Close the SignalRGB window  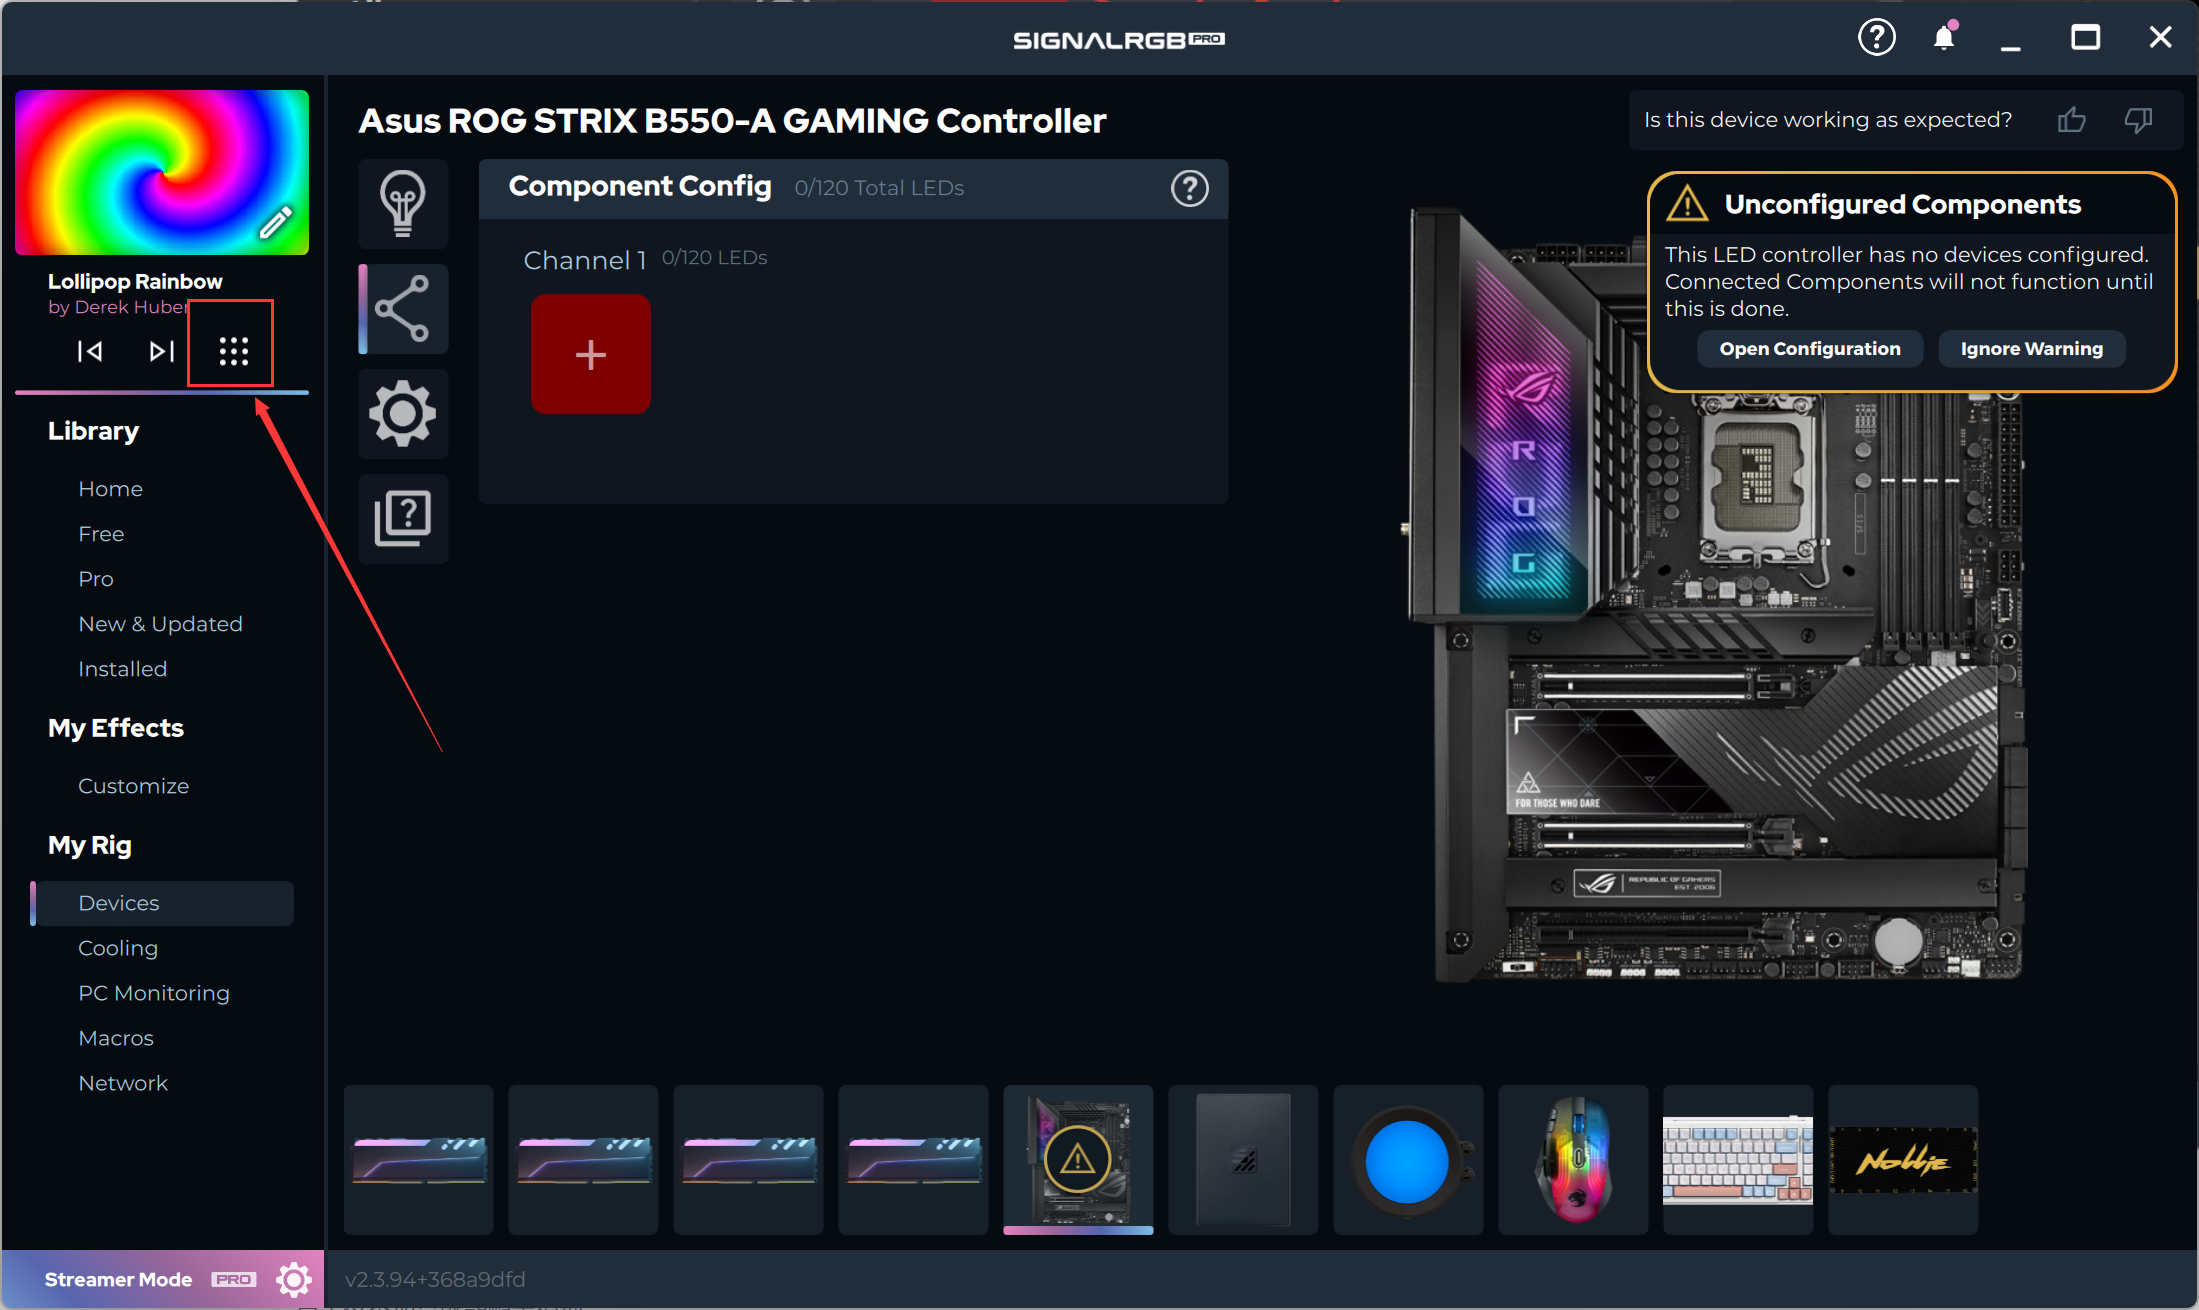(2160, 38)
